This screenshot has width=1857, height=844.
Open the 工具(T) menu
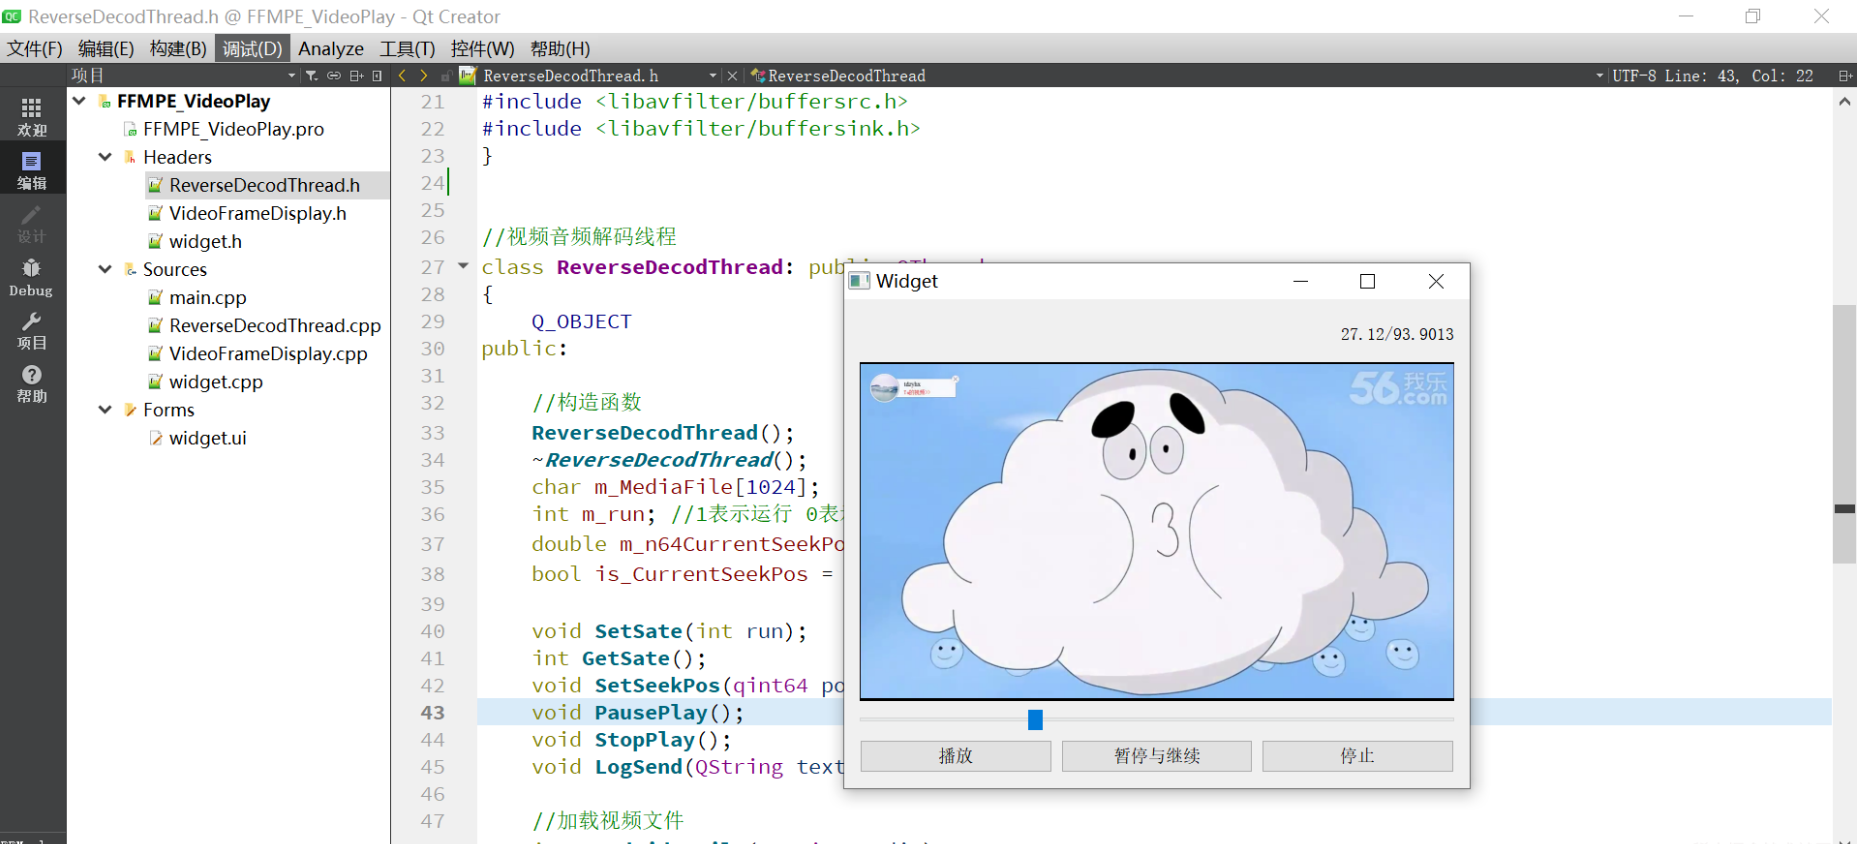tap(407, 49)
